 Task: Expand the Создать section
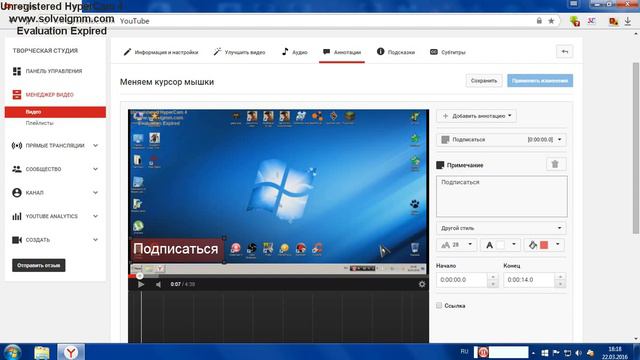(x=96, y=240)
